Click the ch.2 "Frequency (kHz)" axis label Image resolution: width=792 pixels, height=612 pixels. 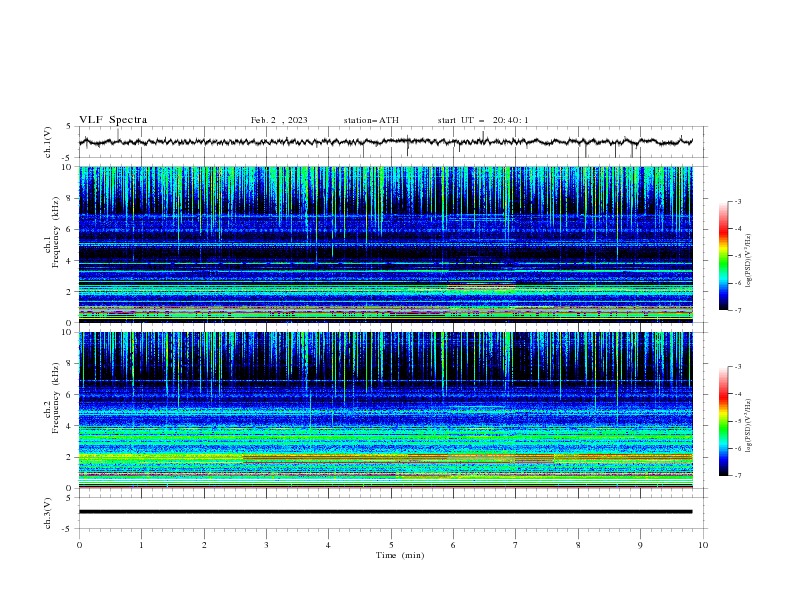(x=56, y=398)
